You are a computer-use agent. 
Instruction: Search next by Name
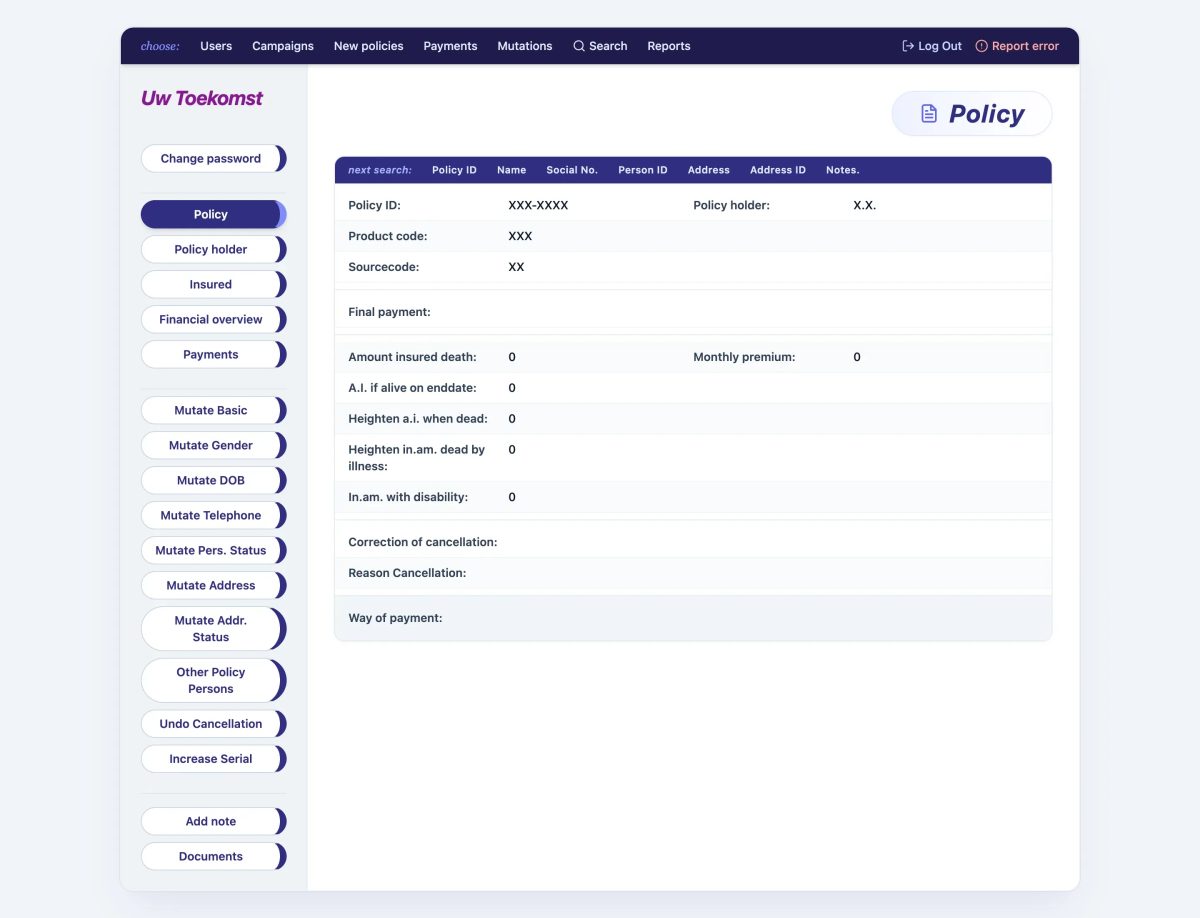coord(511,170)
